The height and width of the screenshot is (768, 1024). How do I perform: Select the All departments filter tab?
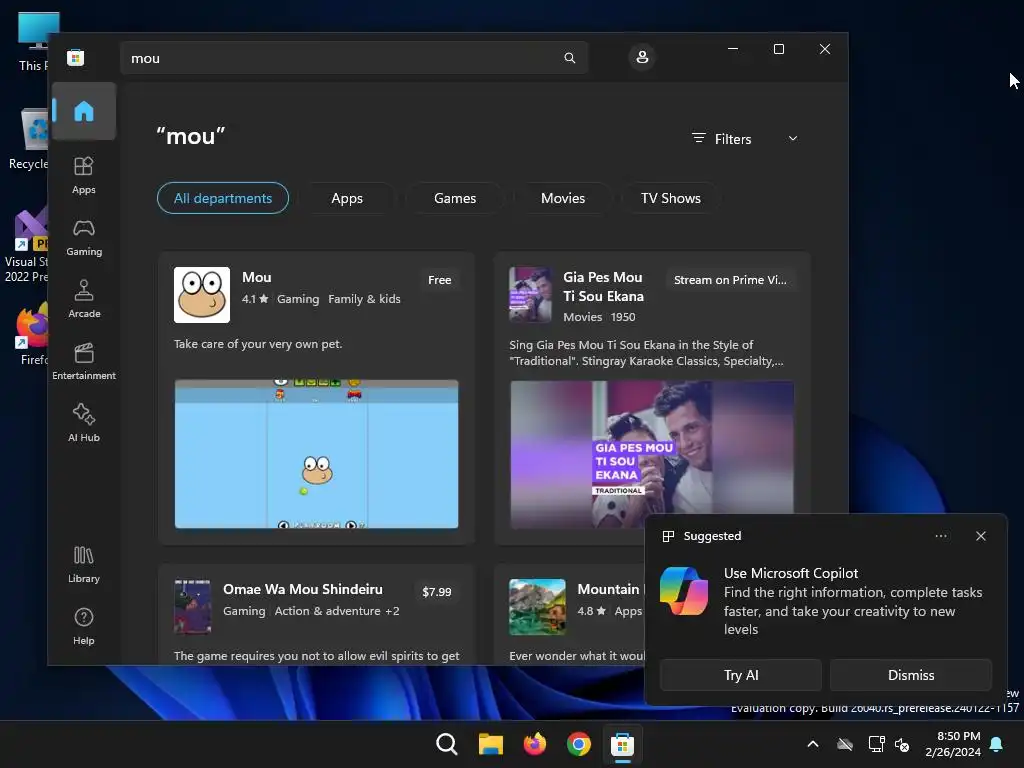223,198
